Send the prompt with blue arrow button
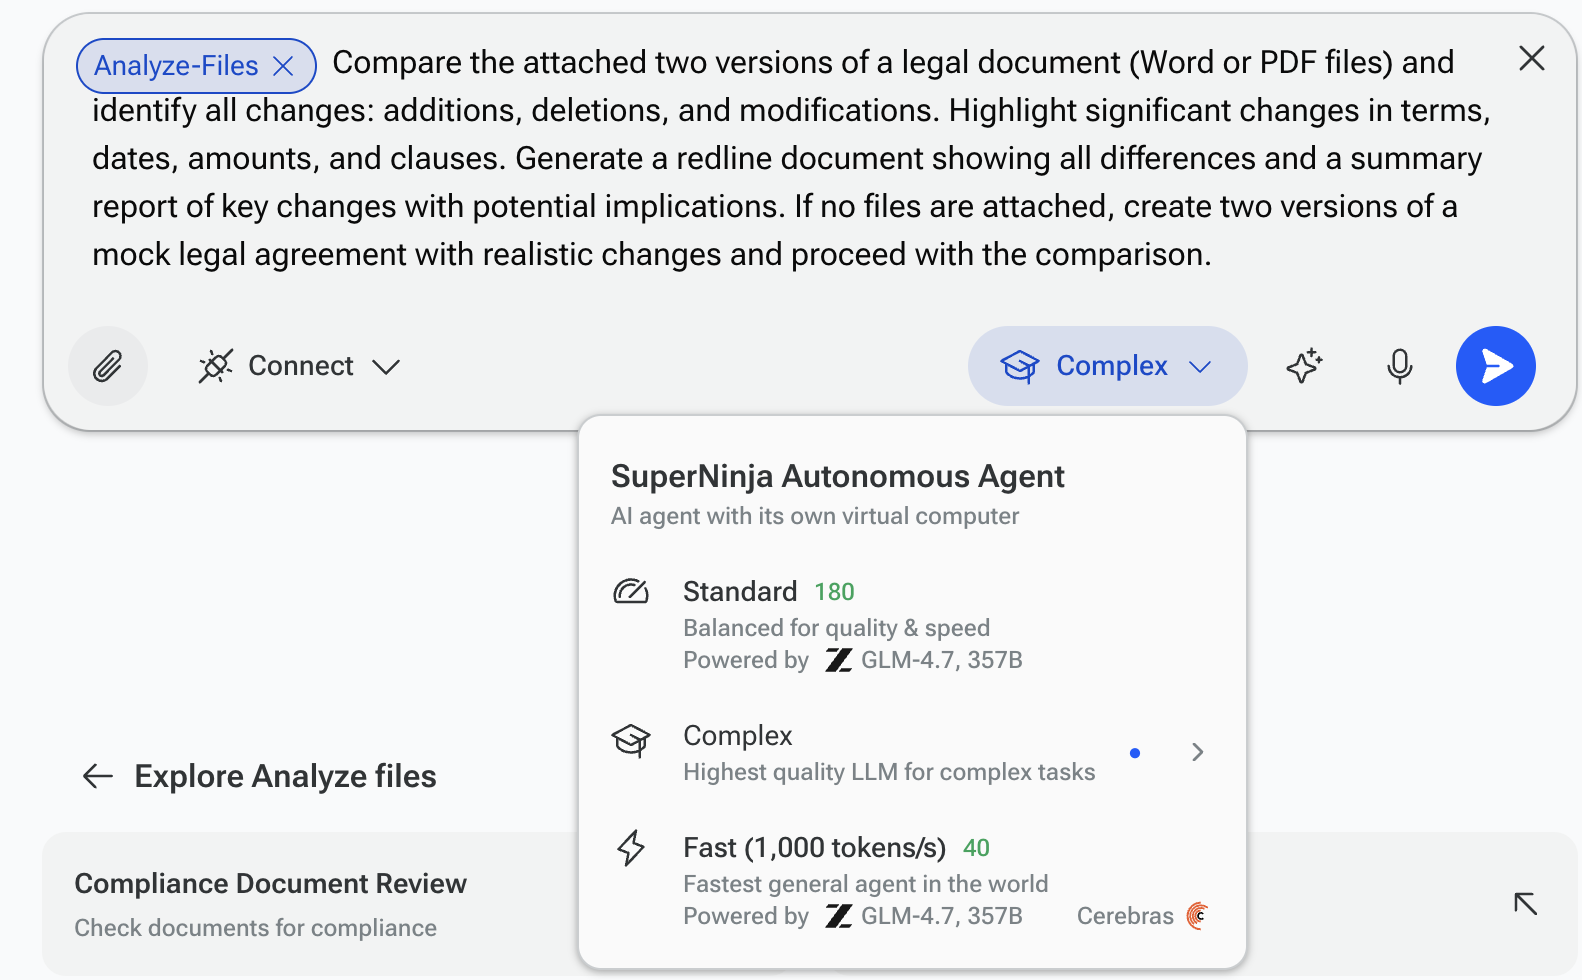This screenshot has height=980, width=1582. 1495,366
